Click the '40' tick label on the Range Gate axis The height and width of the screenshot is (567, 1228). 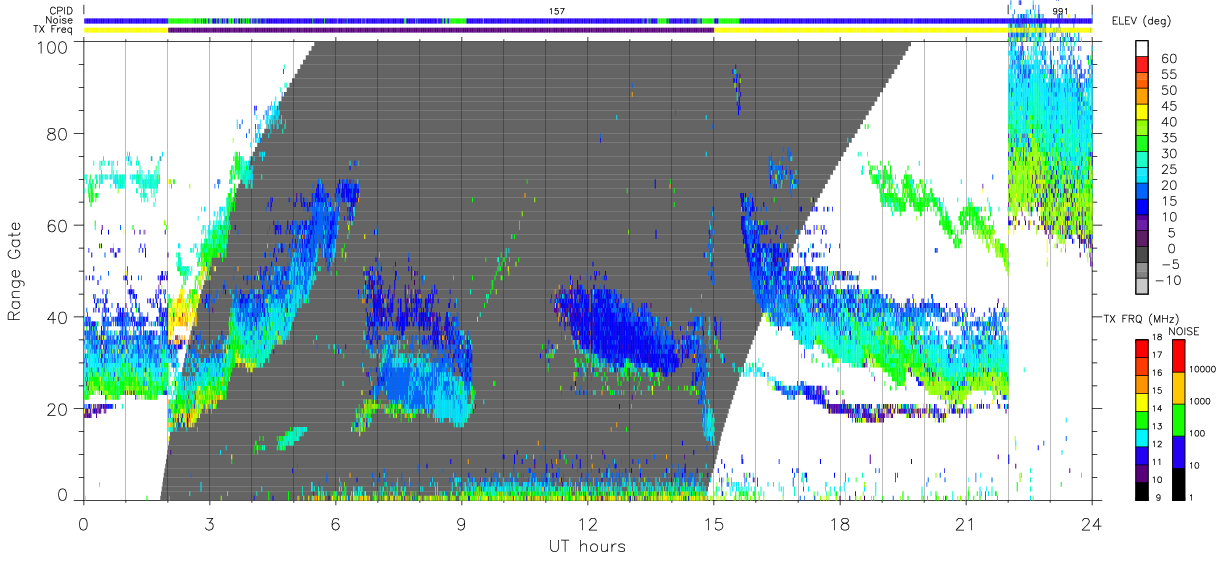[x=58, y=318]
